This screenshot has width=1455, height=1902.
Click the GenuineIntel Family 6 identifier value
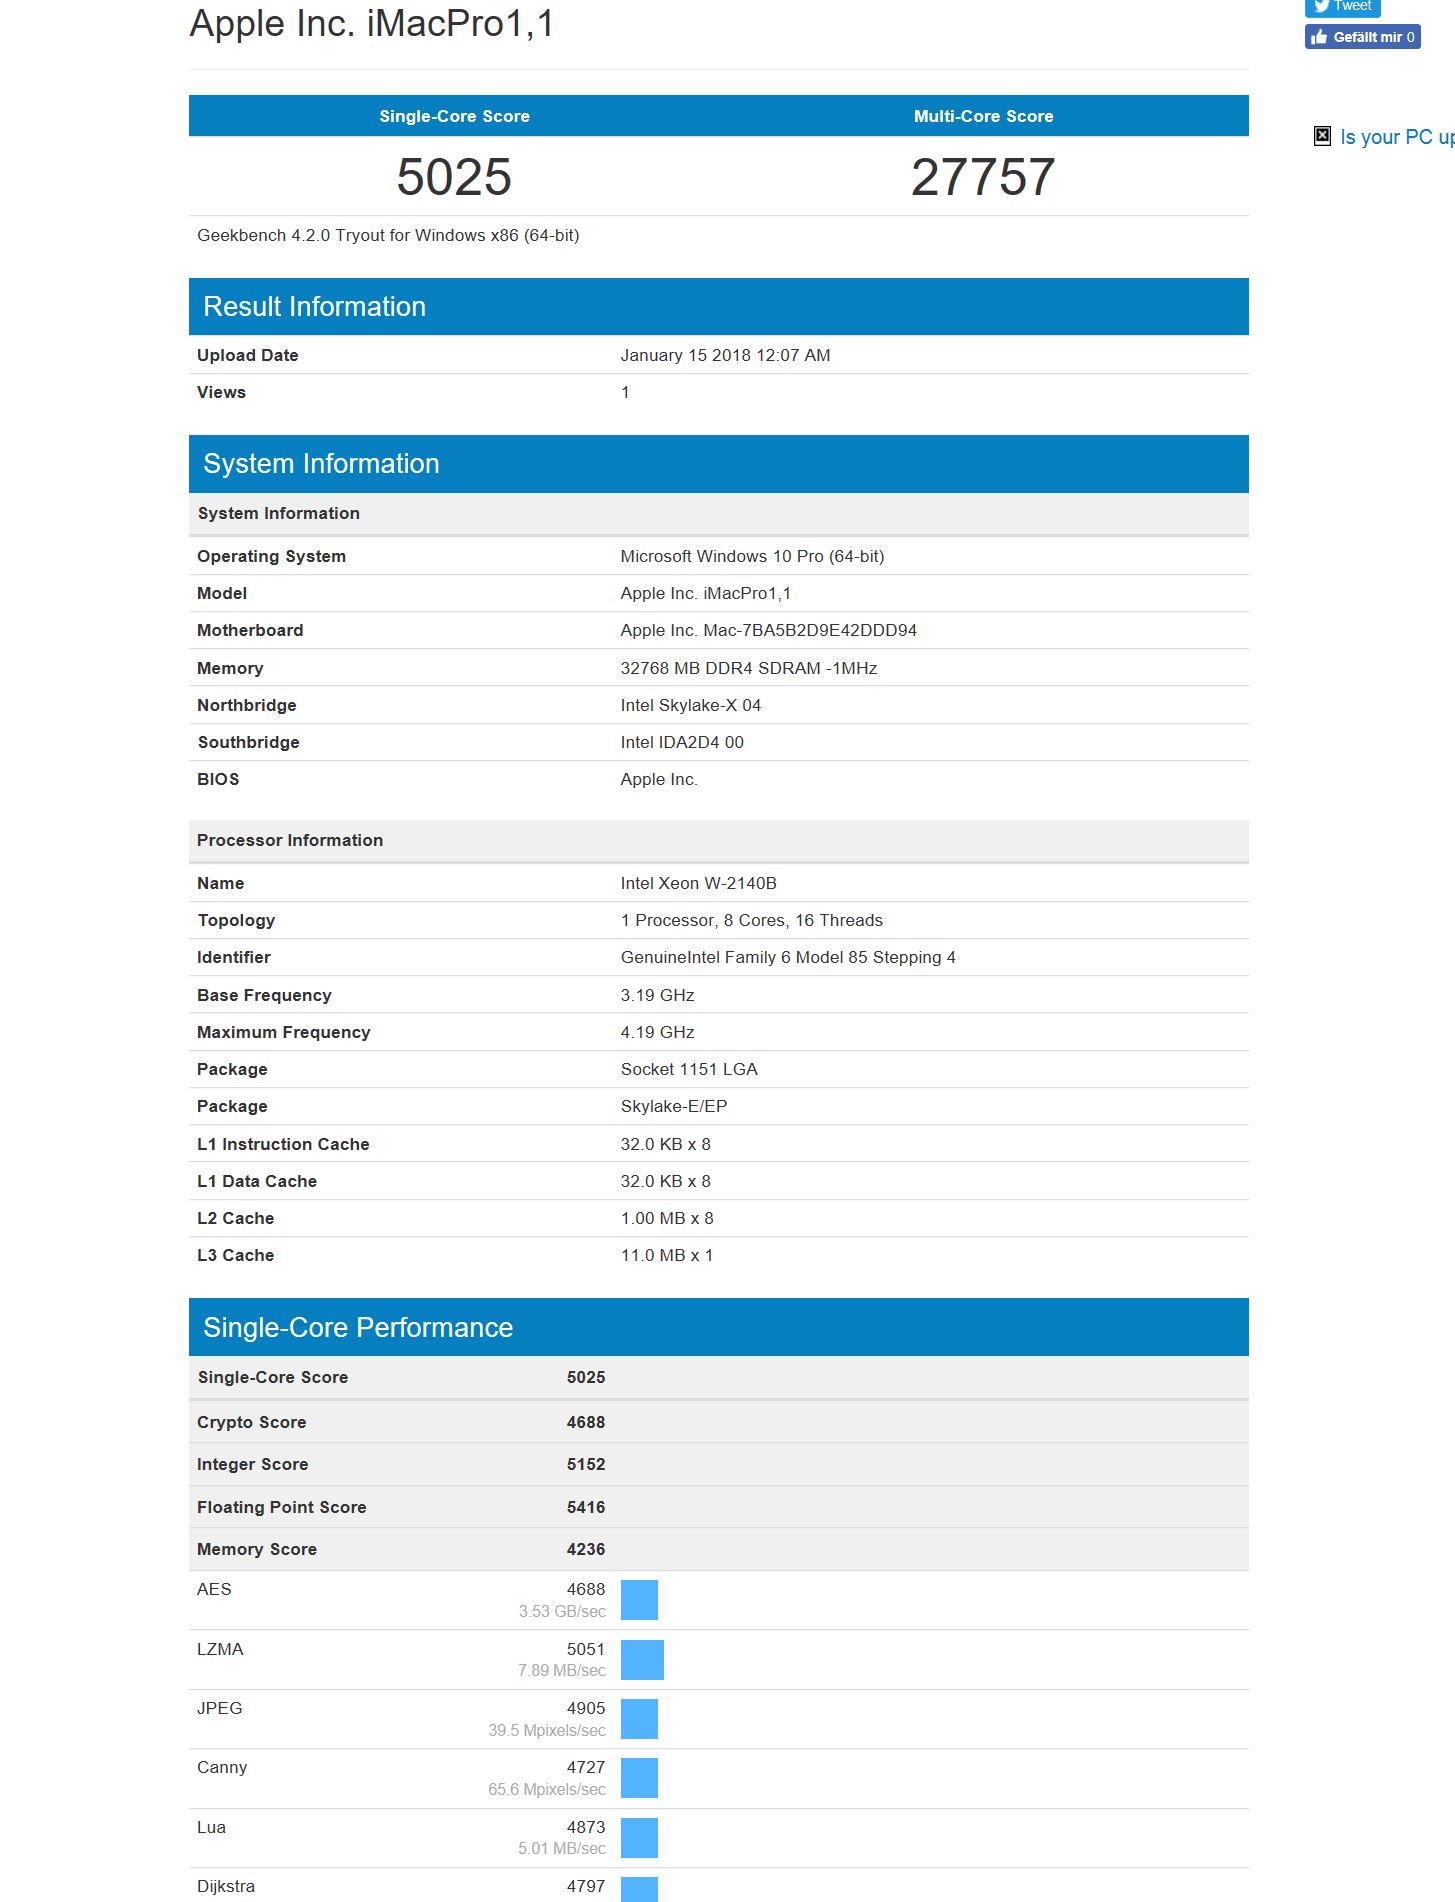pyautogui.click(x=788, y=957)
